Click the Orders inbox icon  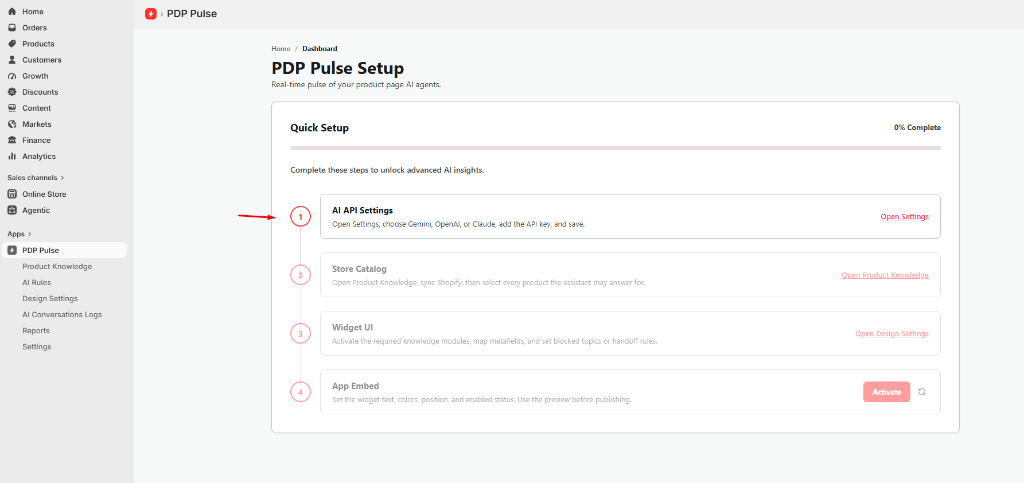point(12,28)
